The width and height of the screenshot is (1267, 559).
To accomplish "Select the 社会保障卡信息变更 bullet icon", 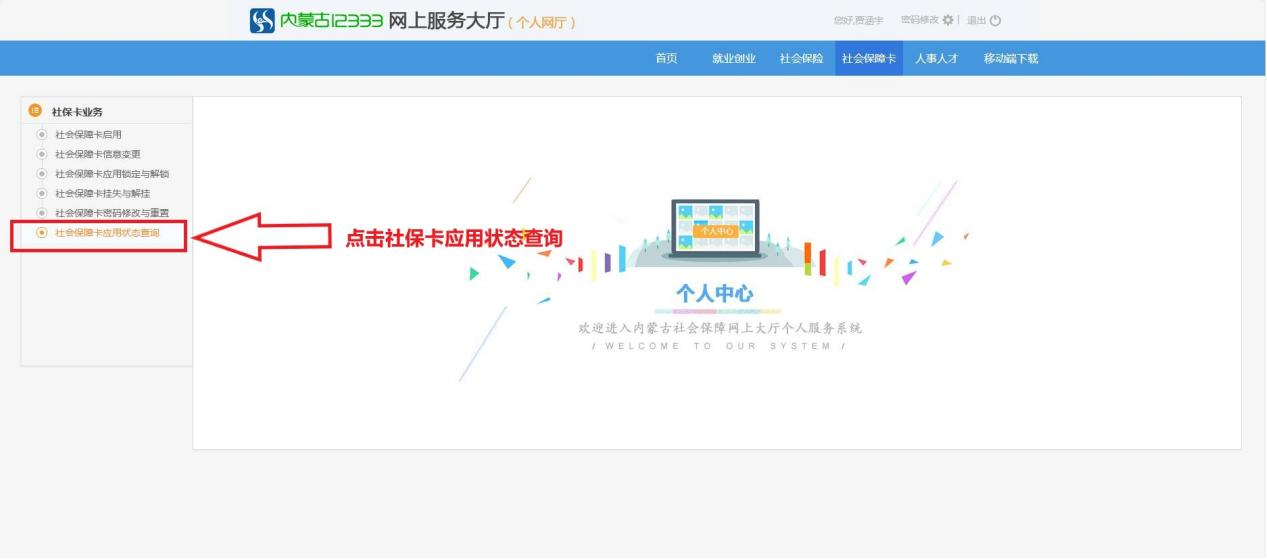I will 41,154.
